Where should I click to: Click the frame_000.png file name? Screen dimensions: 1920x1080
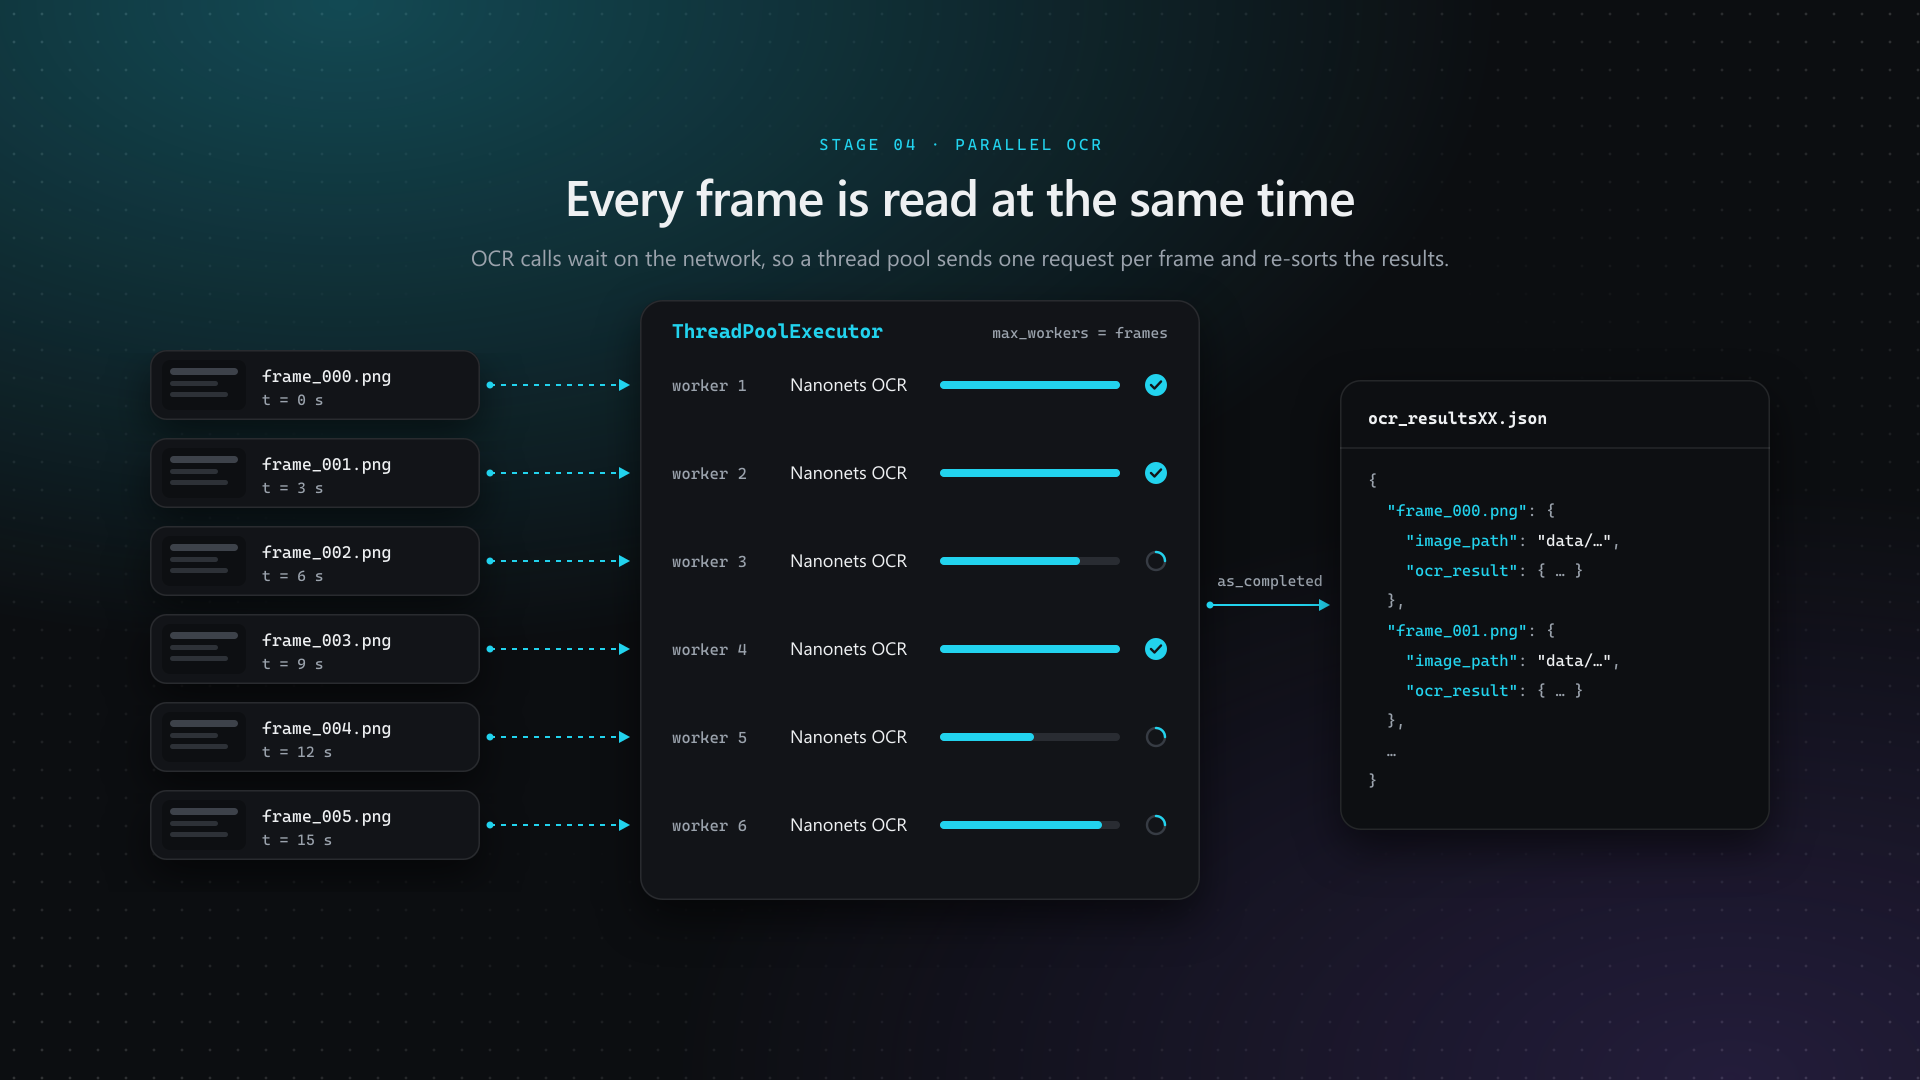(x=326, y=376)
